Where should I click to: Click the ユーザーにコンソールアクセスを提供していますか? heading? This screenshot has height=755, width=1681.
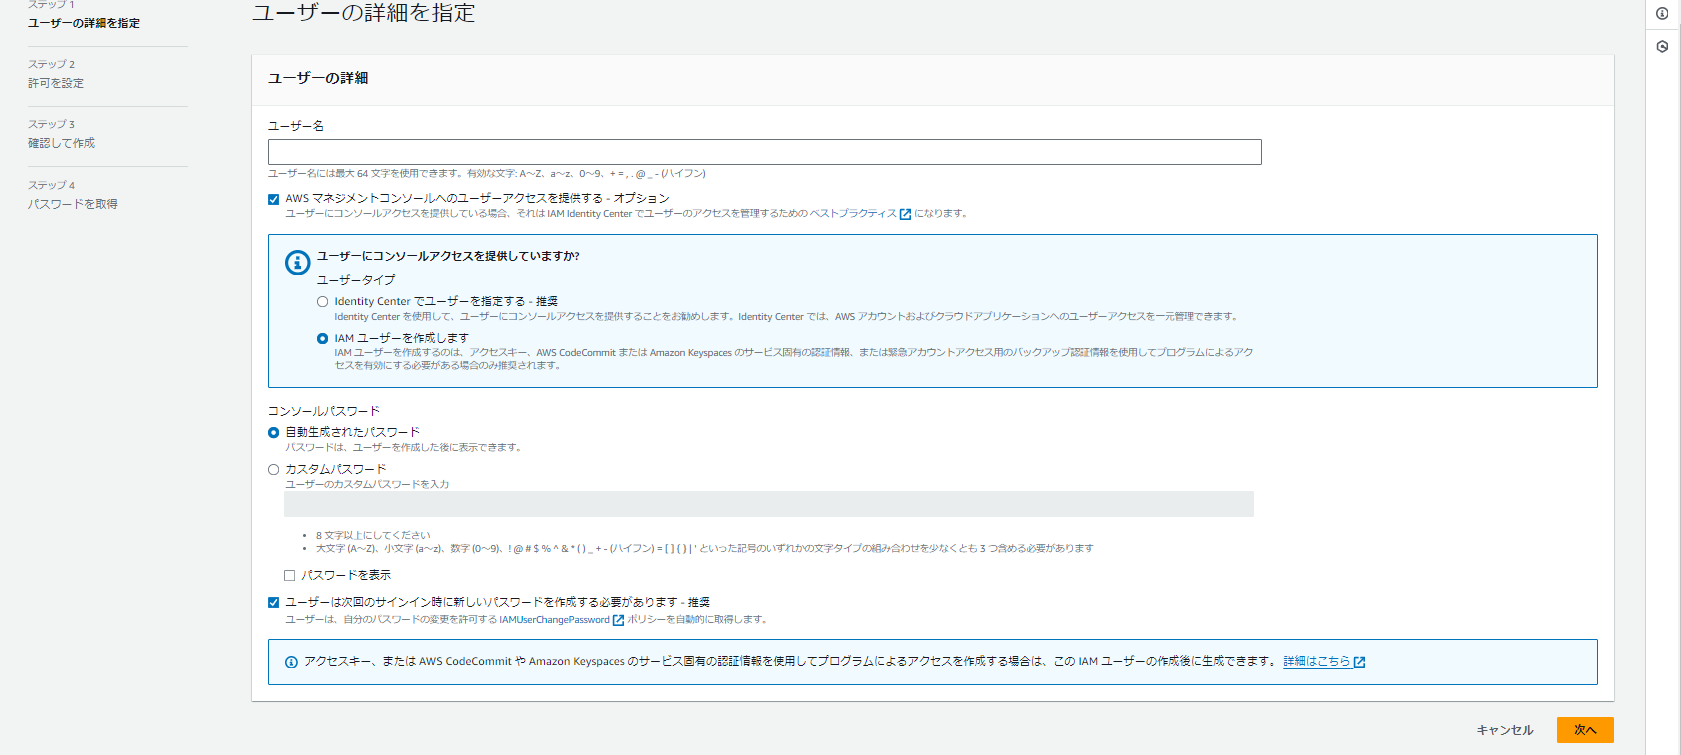[x=448, y=256]
